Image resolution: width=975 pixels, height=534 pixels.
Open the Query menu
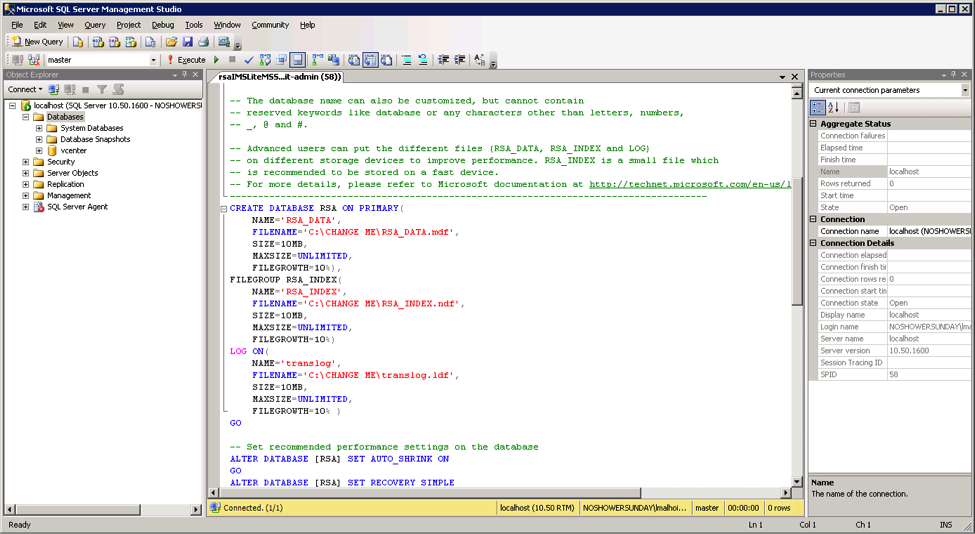pos(95,25)
